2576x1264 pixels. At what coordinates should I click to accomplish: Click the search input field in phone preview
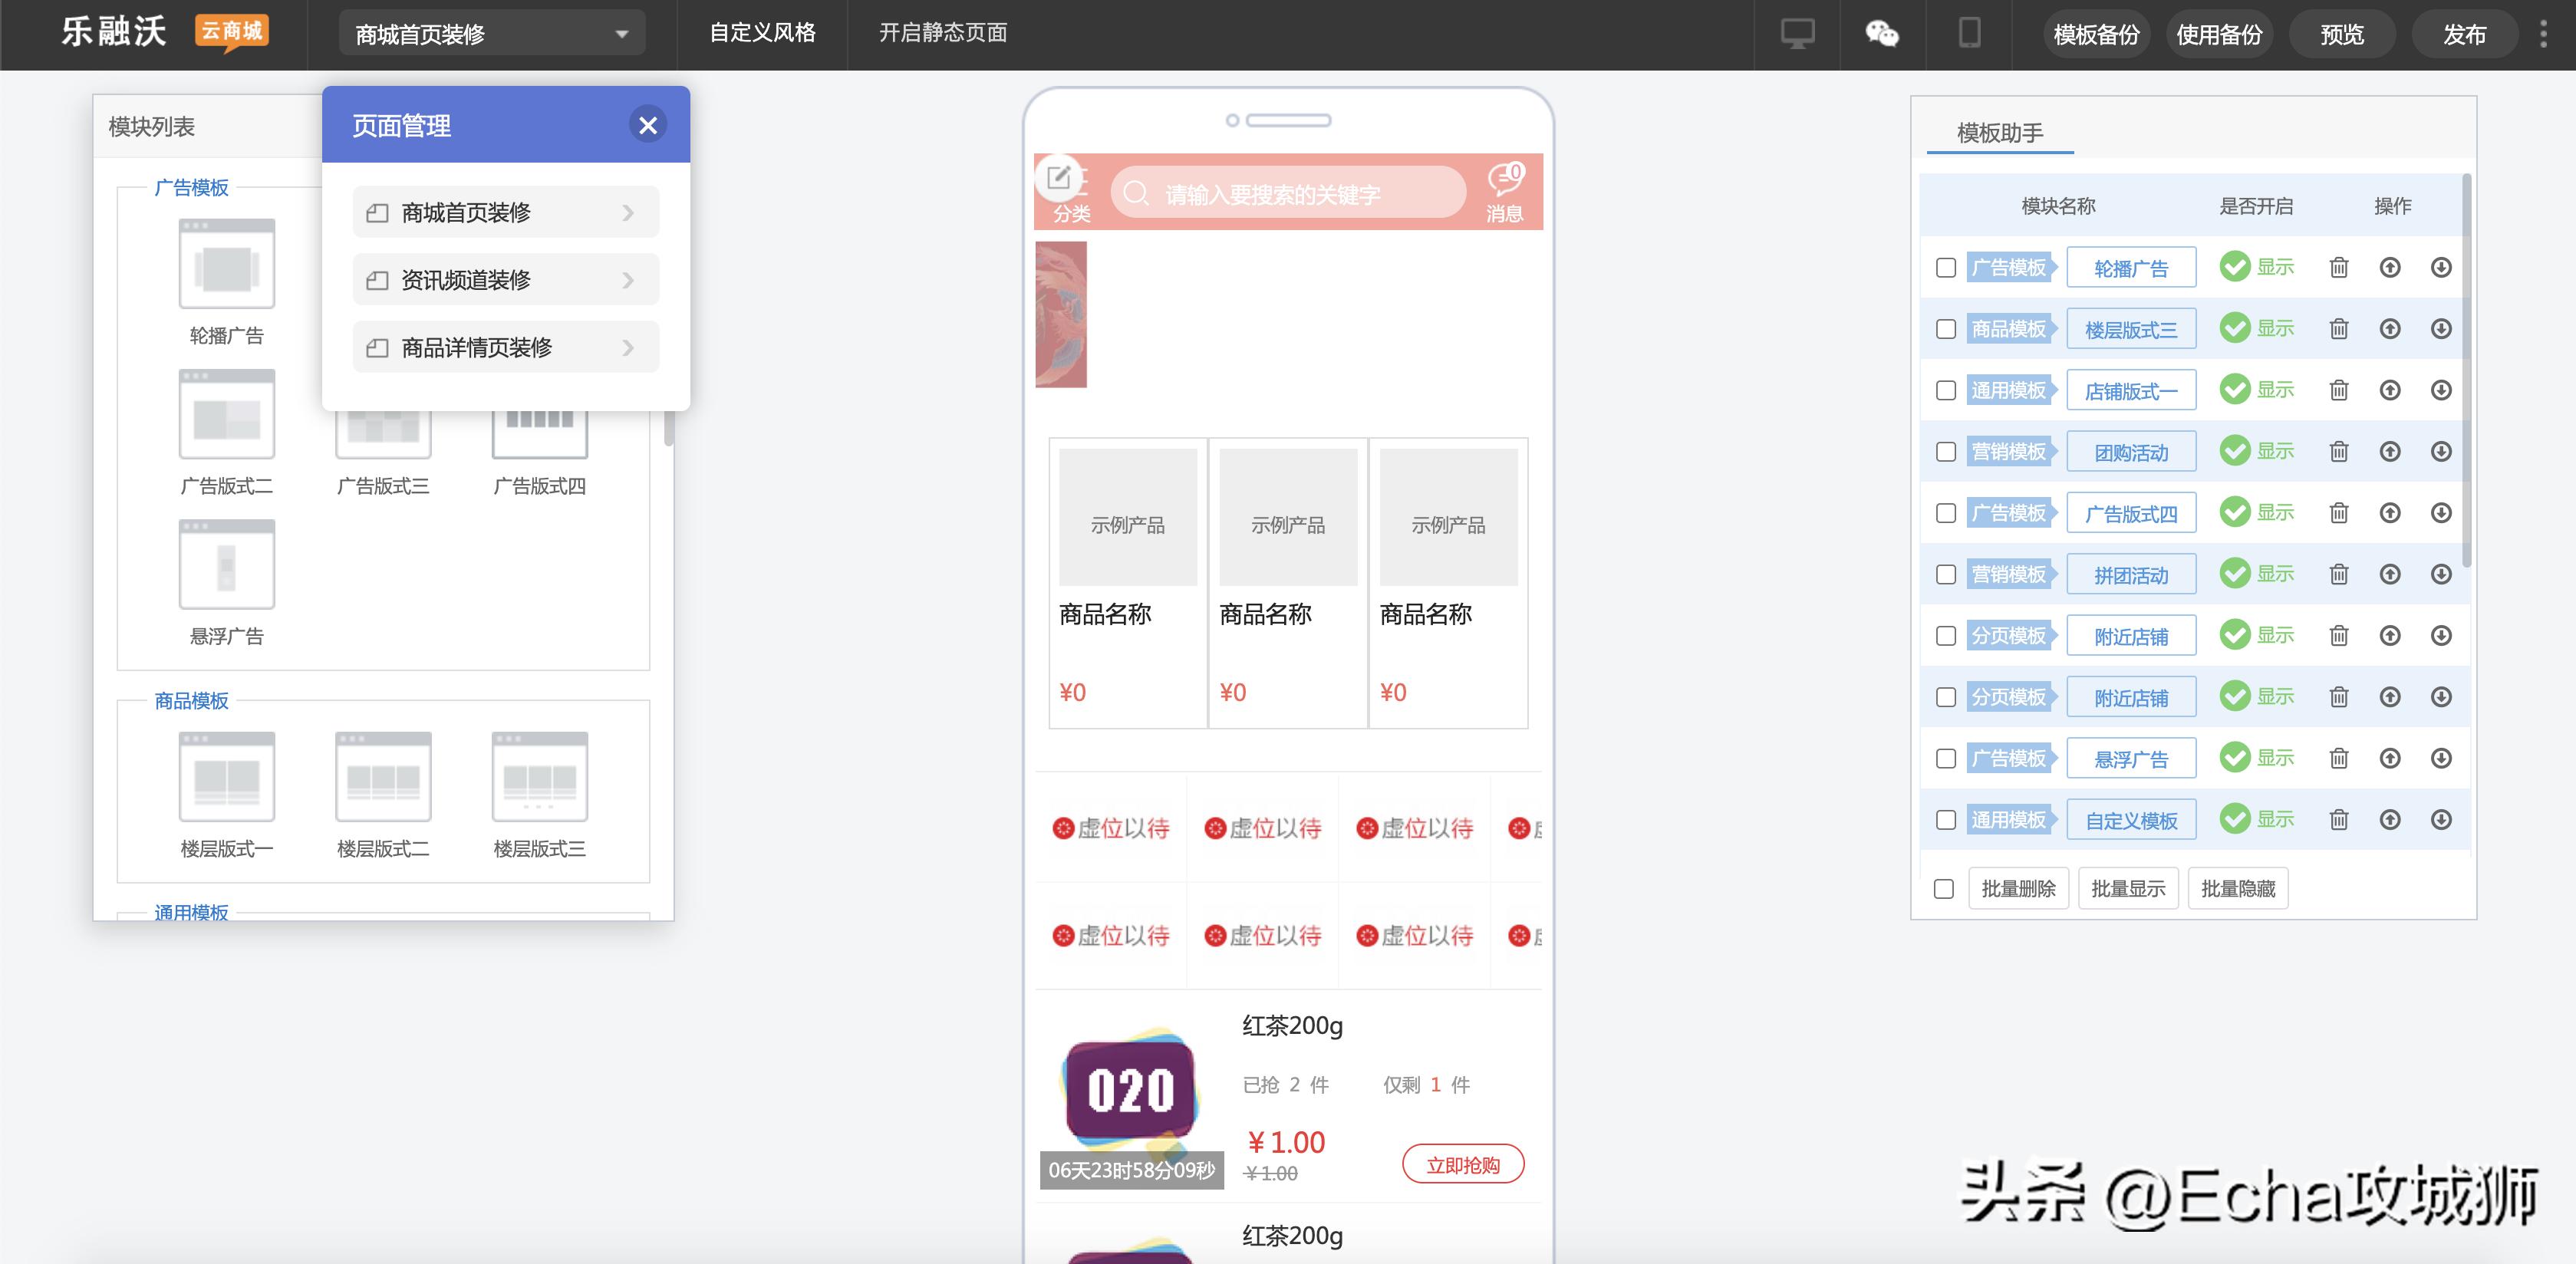(x=1290, y=192)
